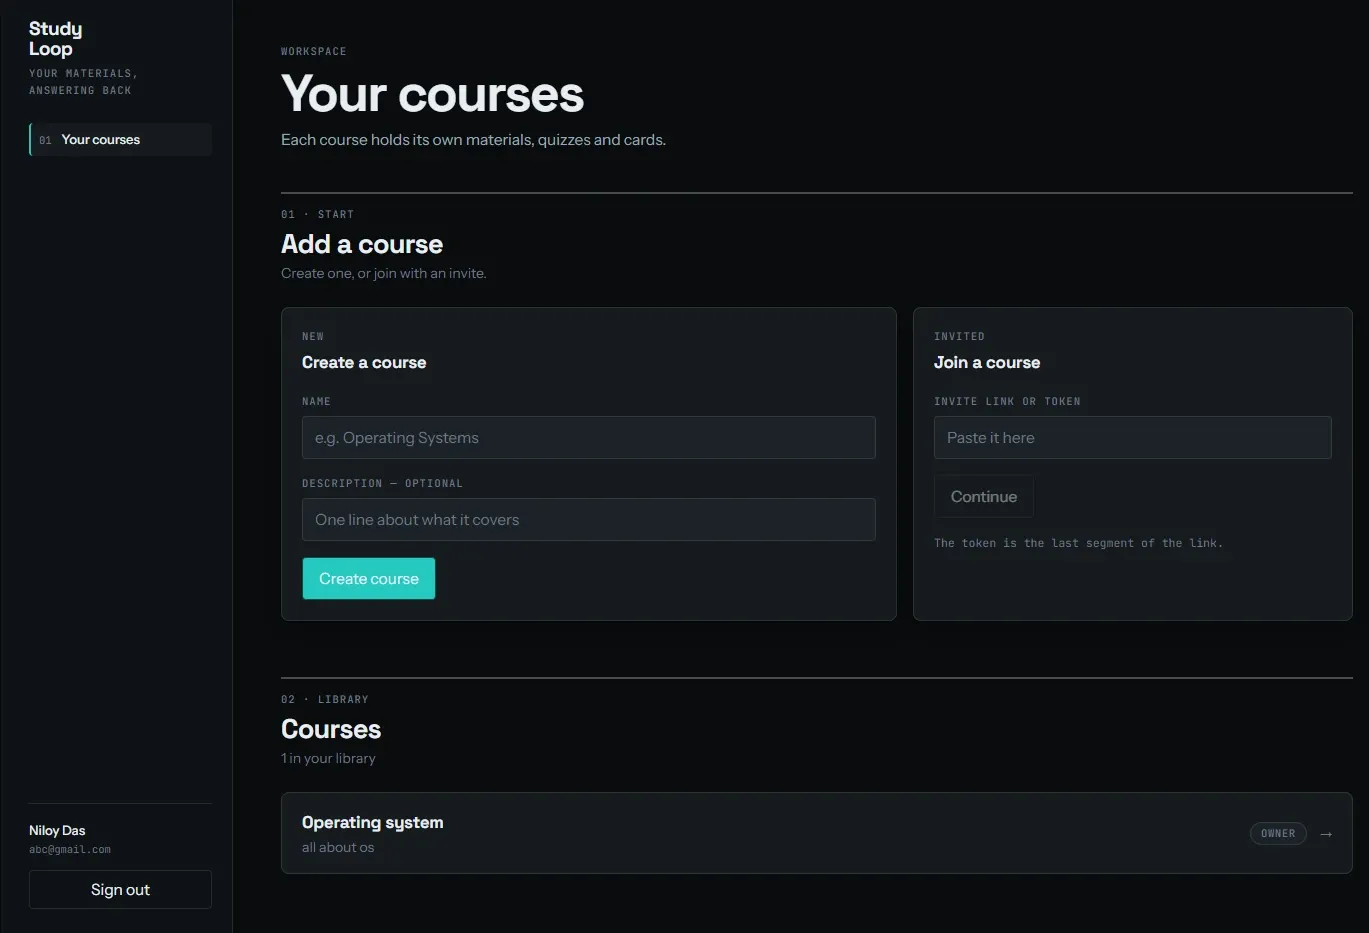Sign out of the account
The width and height of the screenshot is (1369, 933).
point(120,890)
